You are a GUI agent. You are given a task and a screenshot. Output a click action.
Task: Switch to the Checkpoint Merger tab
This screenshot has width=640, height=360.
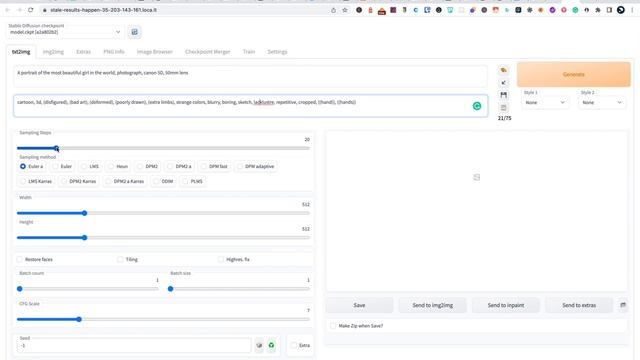pyautogui.click(x=207, y=52)
